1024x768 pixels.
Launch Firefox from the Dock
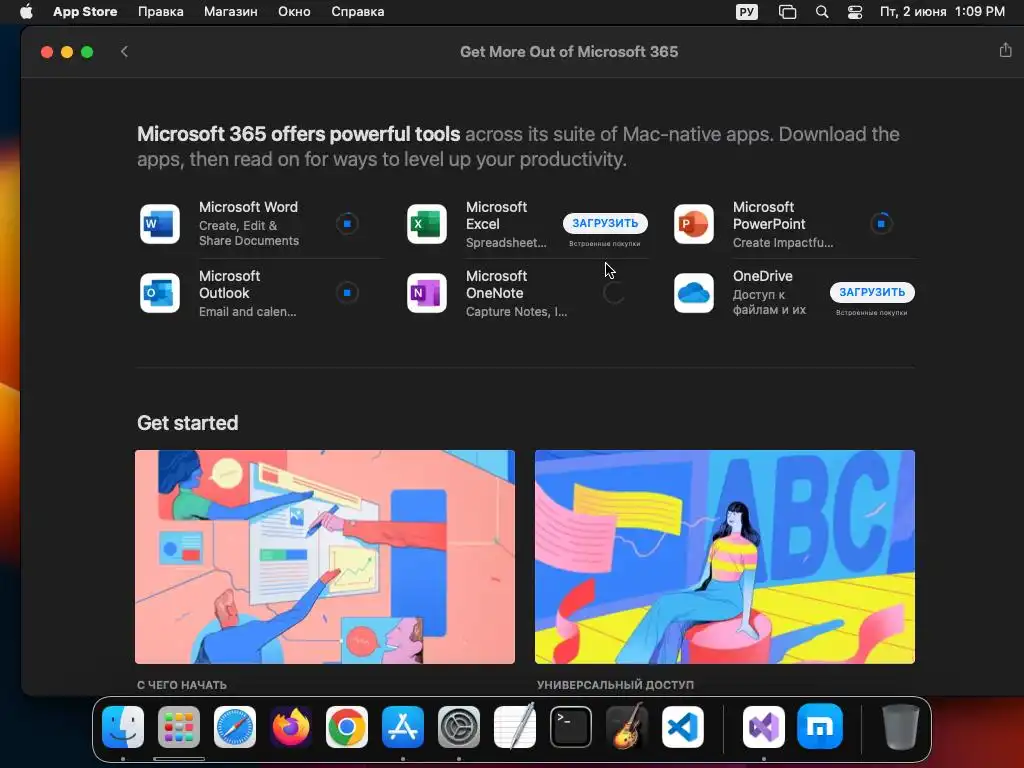pos(291,727)
